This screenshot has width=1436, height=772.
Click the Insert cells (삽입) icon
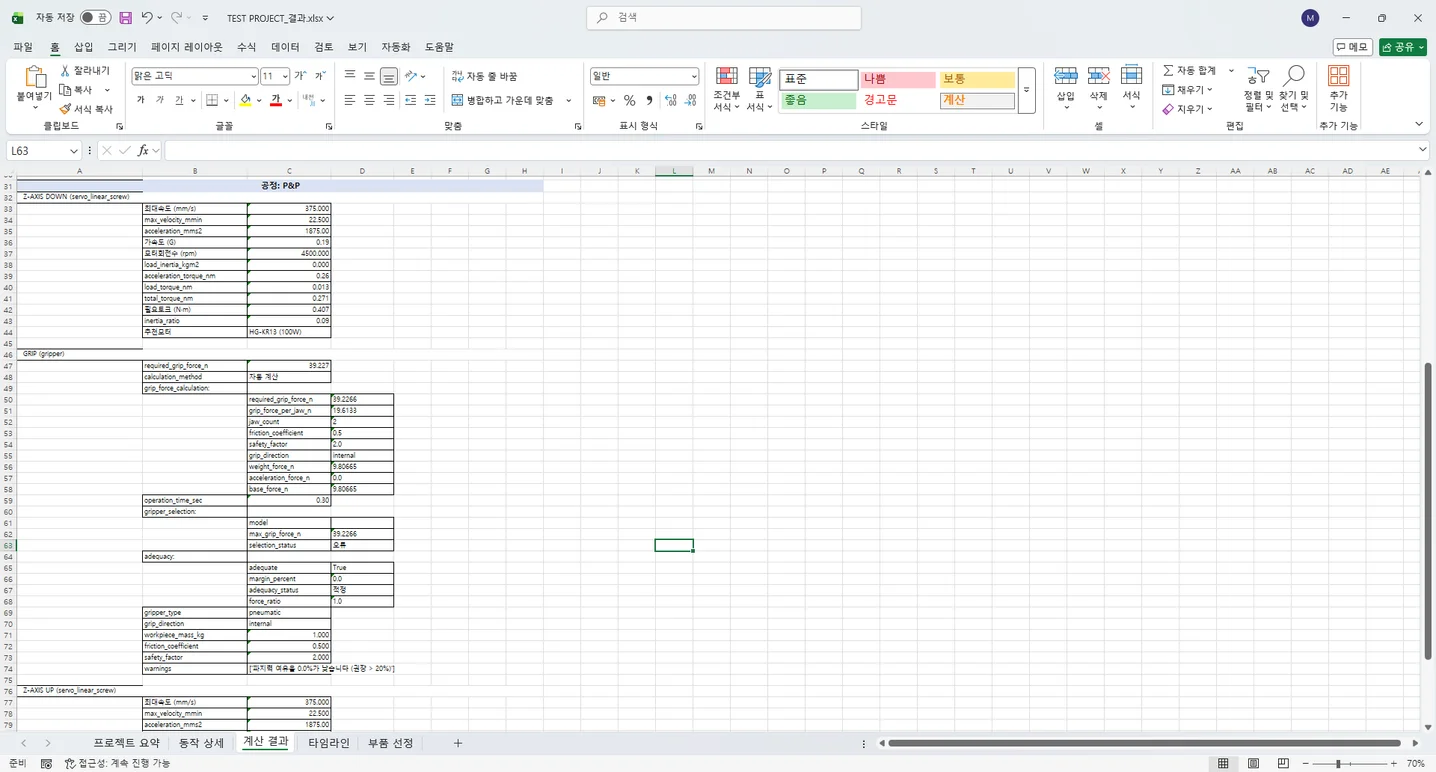coord(1066,77)
